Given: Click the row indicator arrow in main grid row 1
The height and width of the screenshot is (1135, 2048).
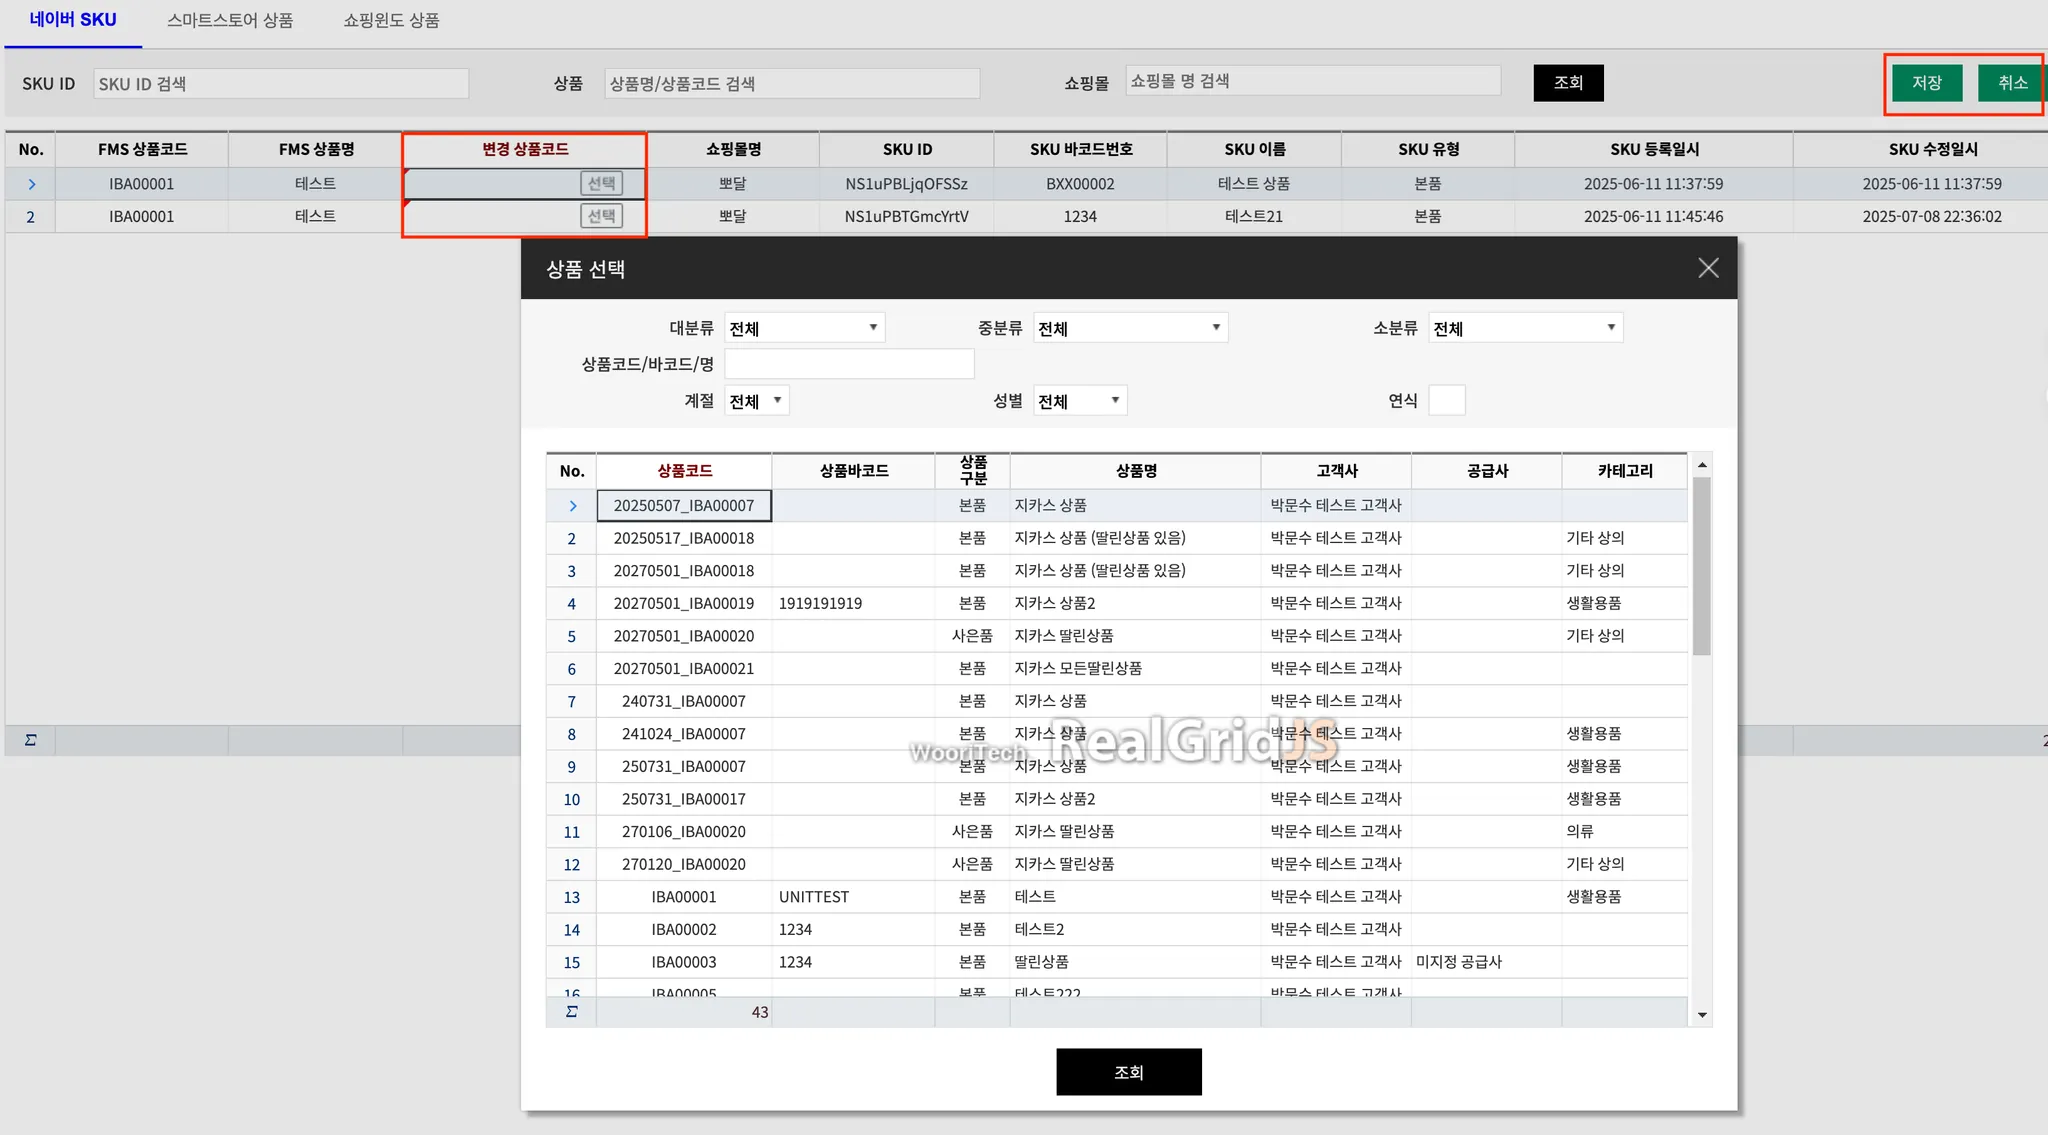Looking at the screenshot, I should click(31, 184).
